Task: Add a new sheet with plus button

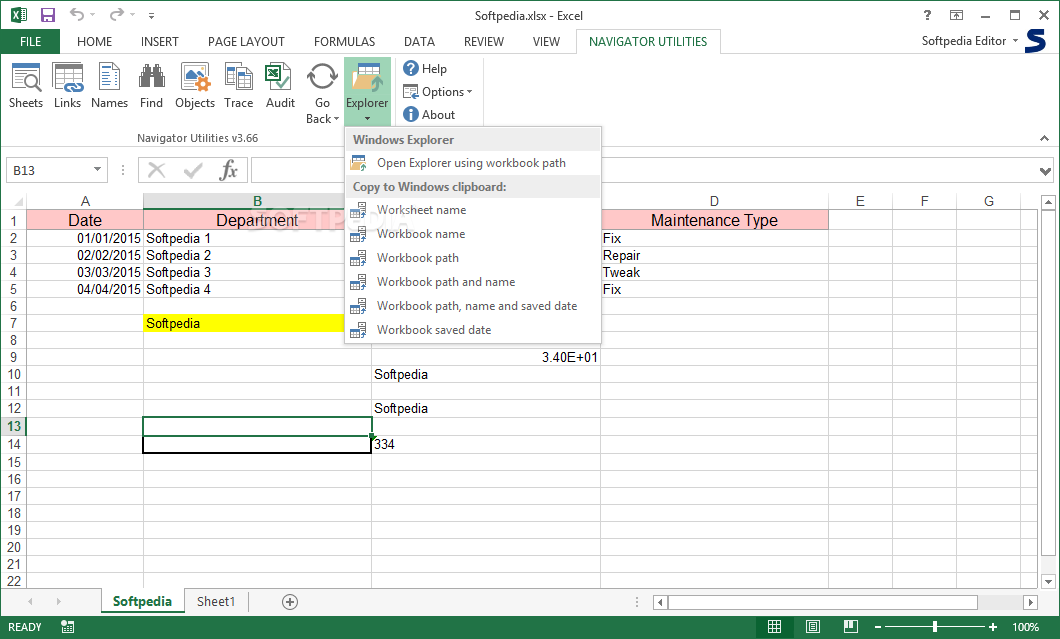Action: tap(290, 602)
